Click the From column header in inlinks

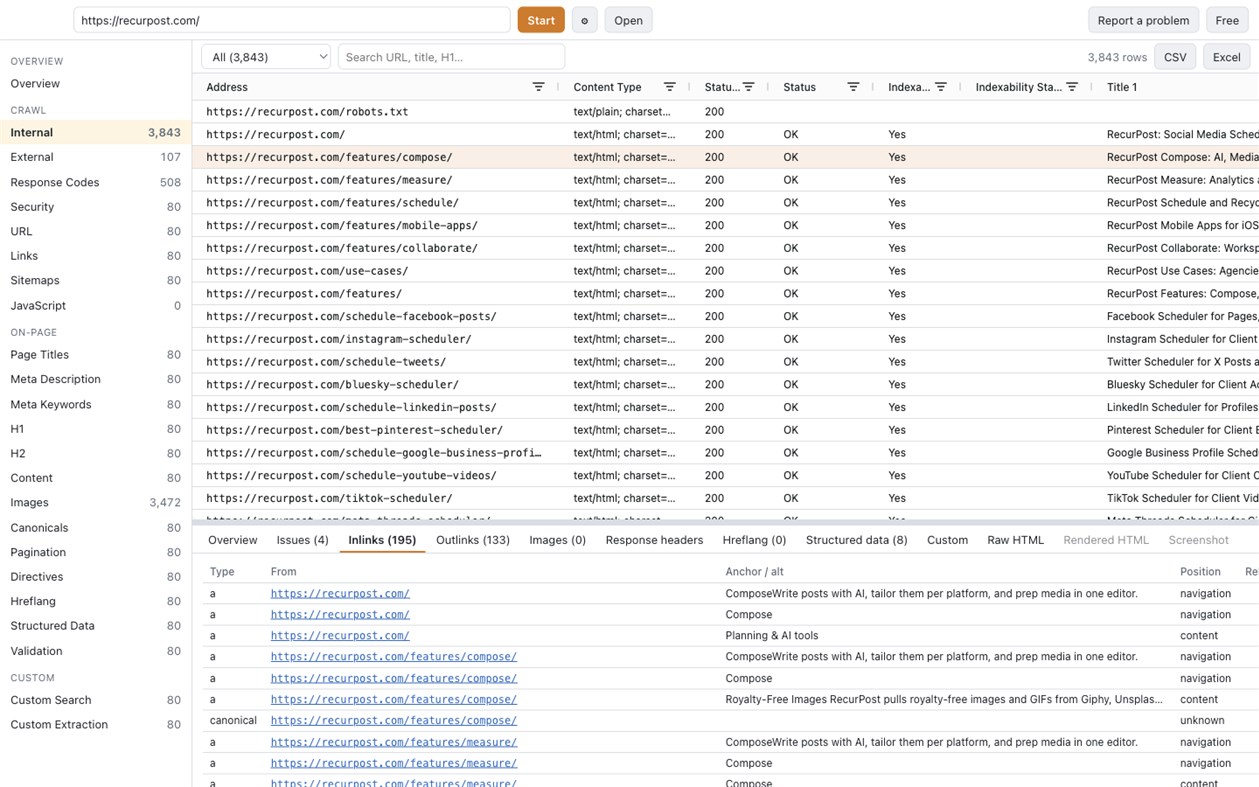coord(283,572)
